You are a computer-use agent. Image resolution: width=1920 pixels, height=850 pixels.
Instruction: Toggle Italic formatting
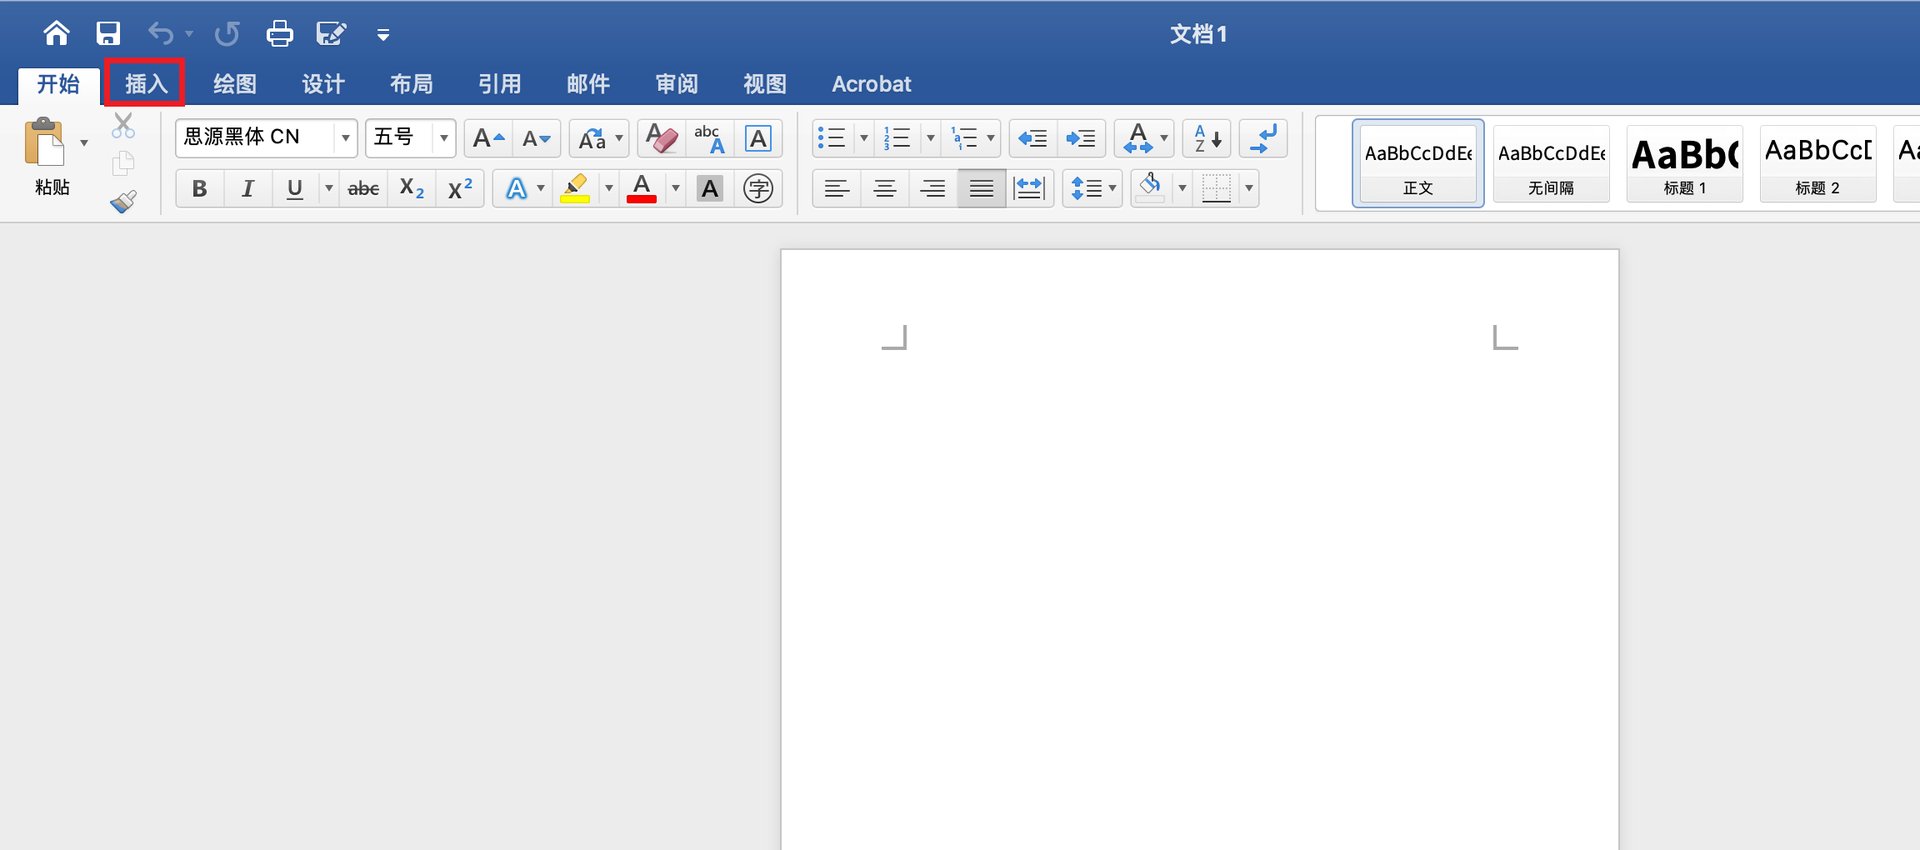click(247, 188)
